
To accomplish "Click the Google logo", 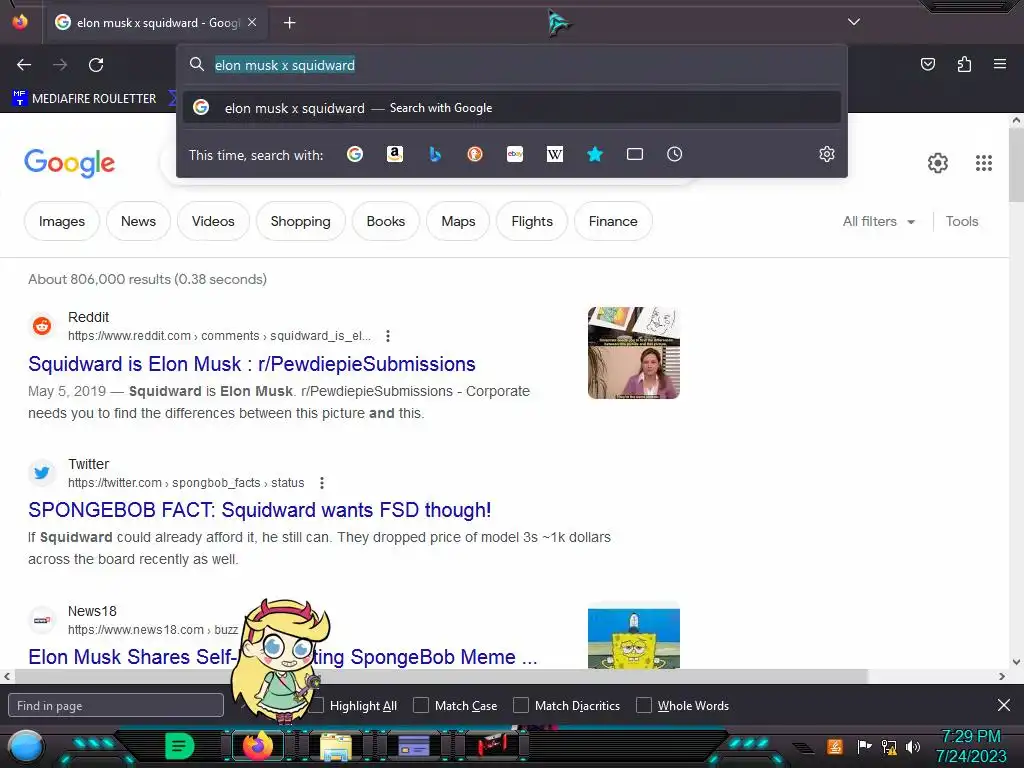I will coord(69,163).
